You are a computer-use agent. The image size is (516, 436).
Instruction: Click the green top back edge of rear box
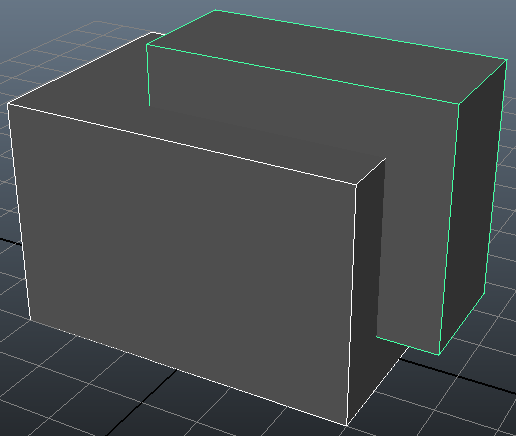(x=361, y=35)
